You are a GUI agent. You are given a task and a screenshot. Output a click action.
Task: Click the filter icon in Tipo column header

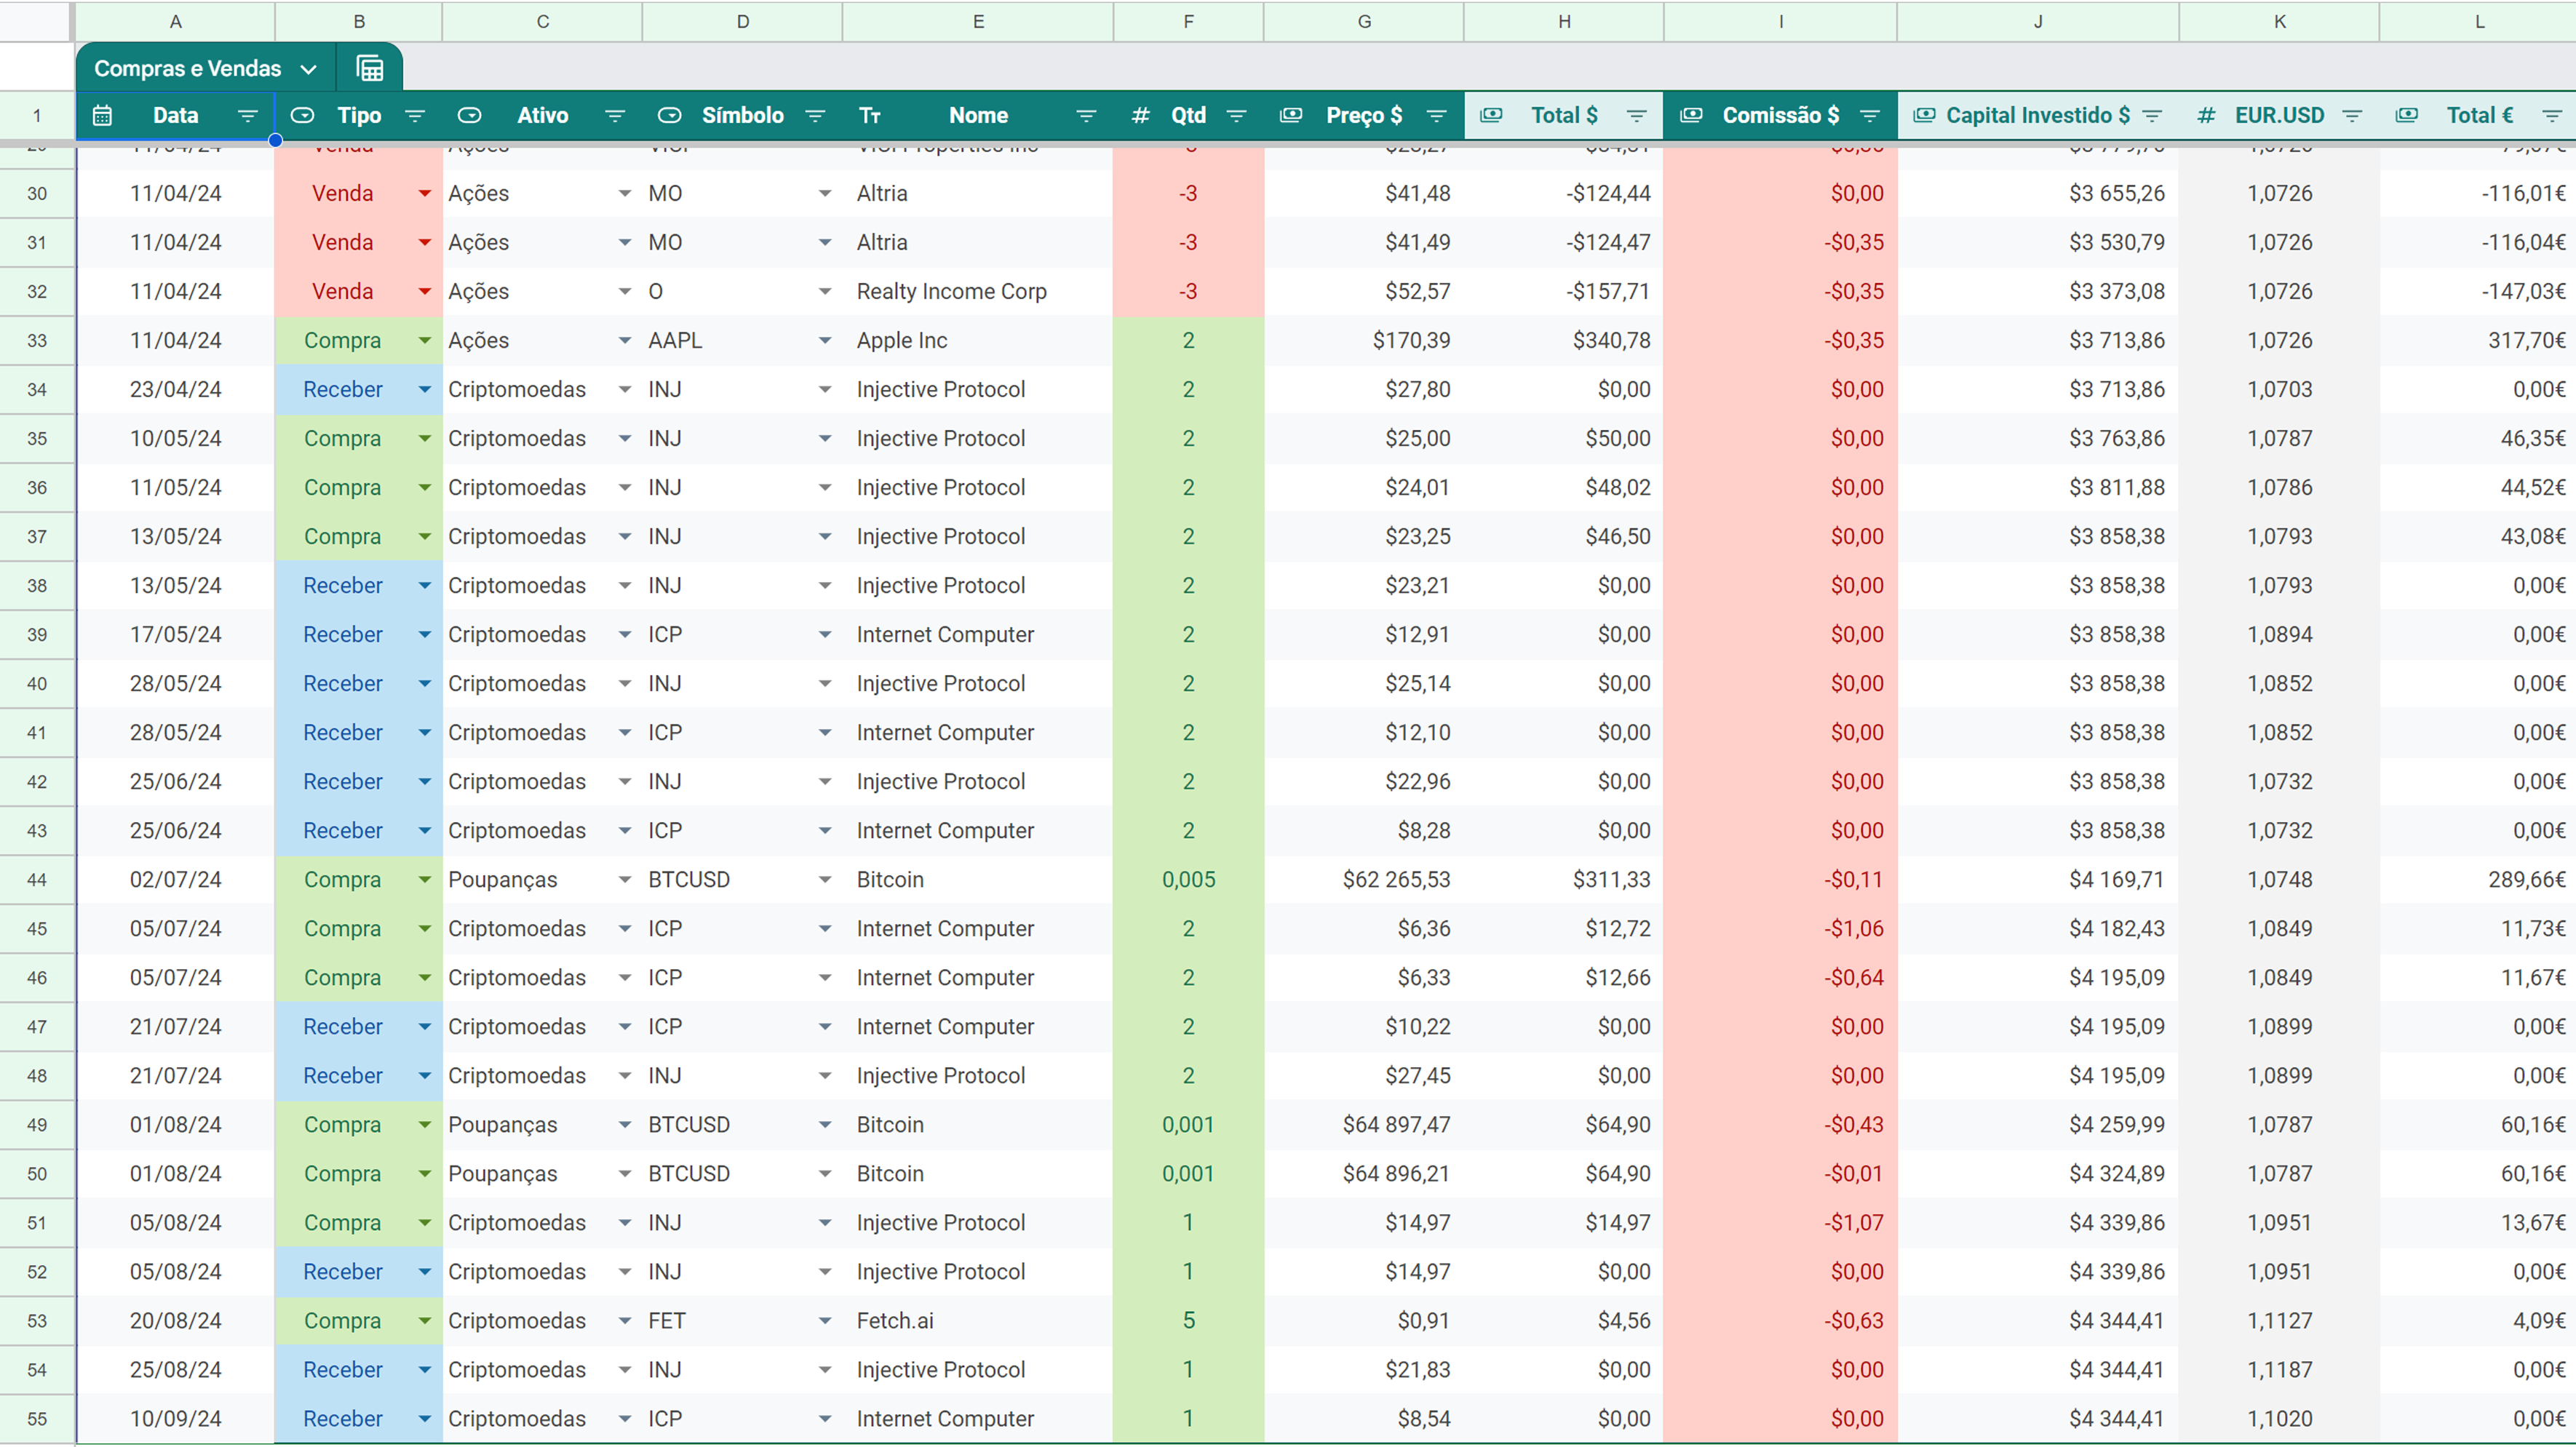pos(415,116)
